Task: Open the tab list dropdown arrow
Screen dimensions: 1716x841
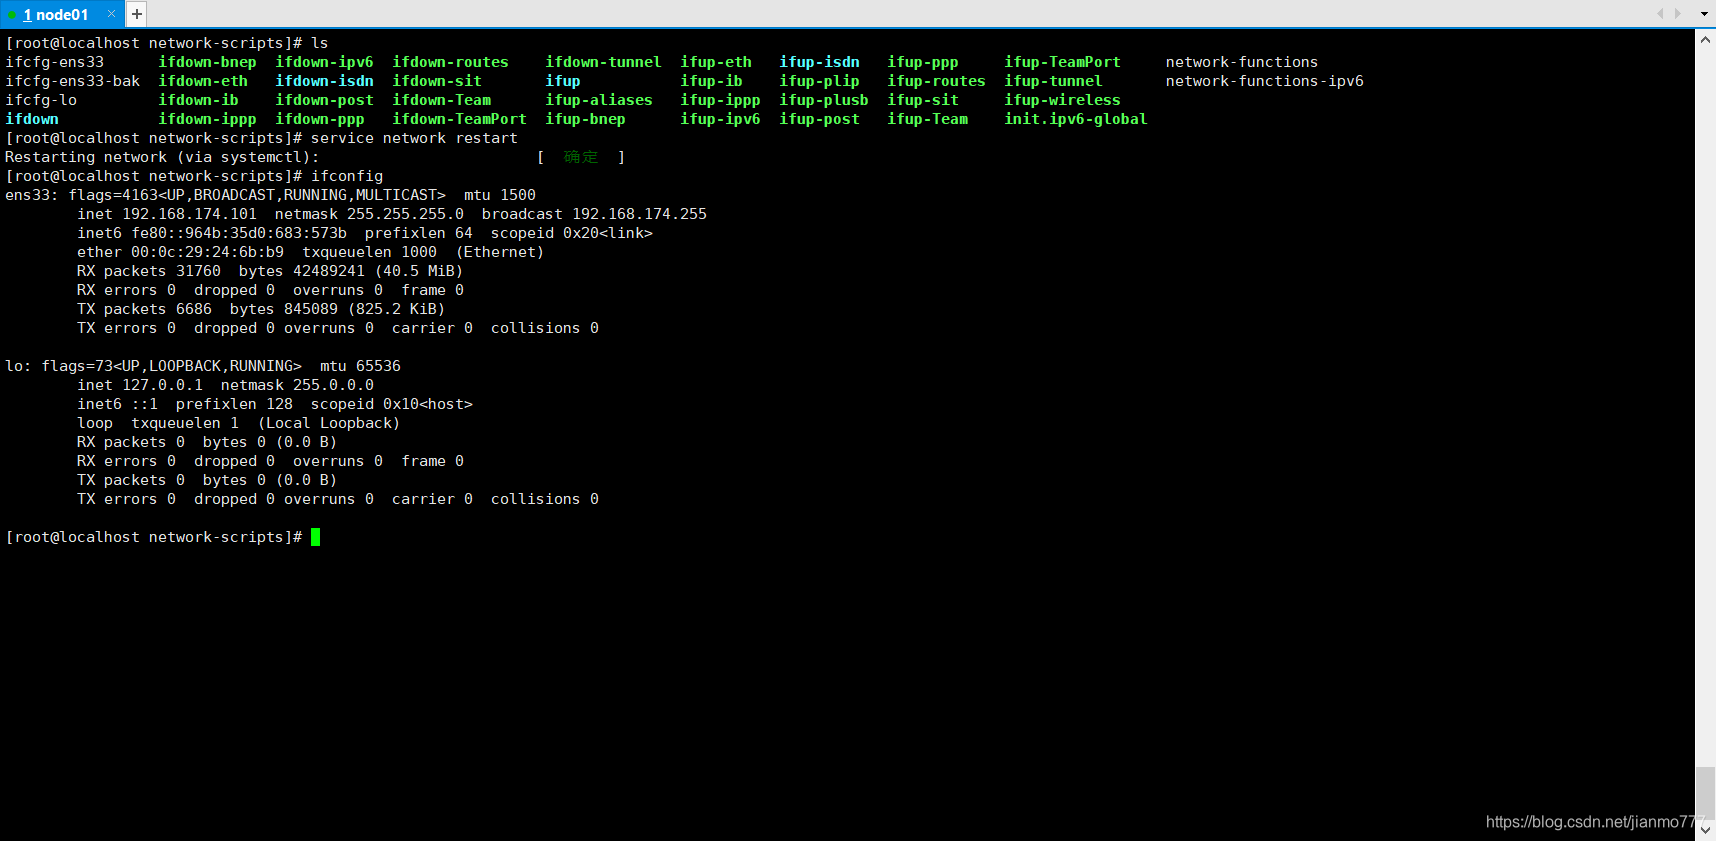Action: tap(1704, 14)
